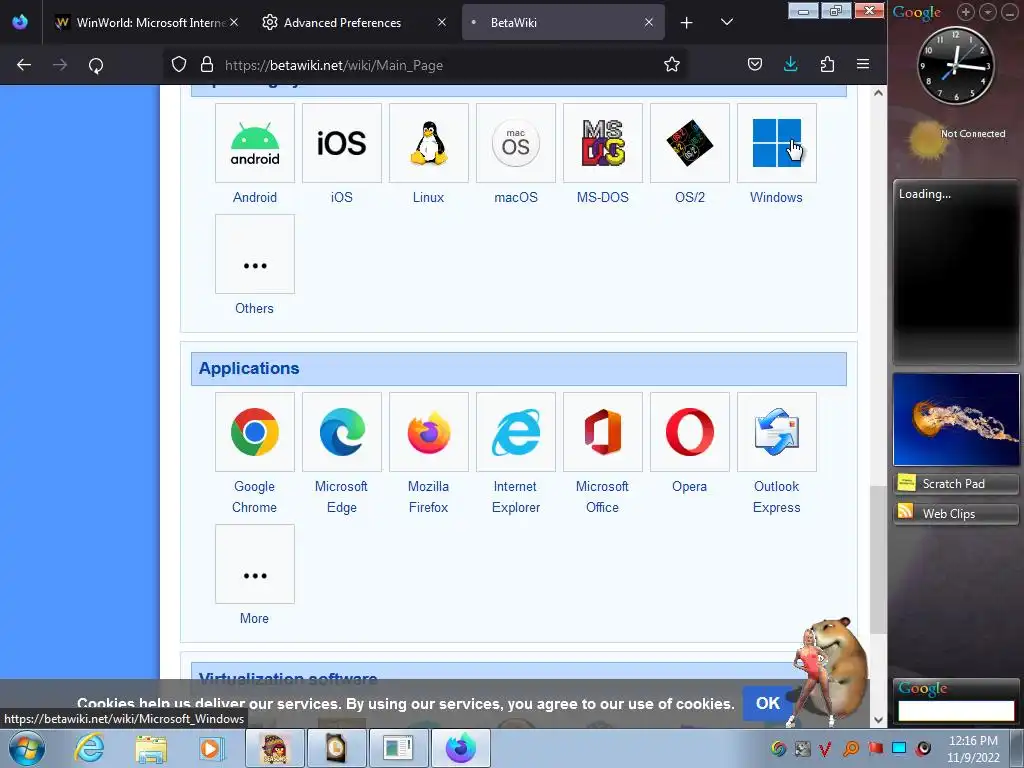Open the Google Chrome icon
The width and height of the screenshot is (1024, 768).
coord(255,432)
